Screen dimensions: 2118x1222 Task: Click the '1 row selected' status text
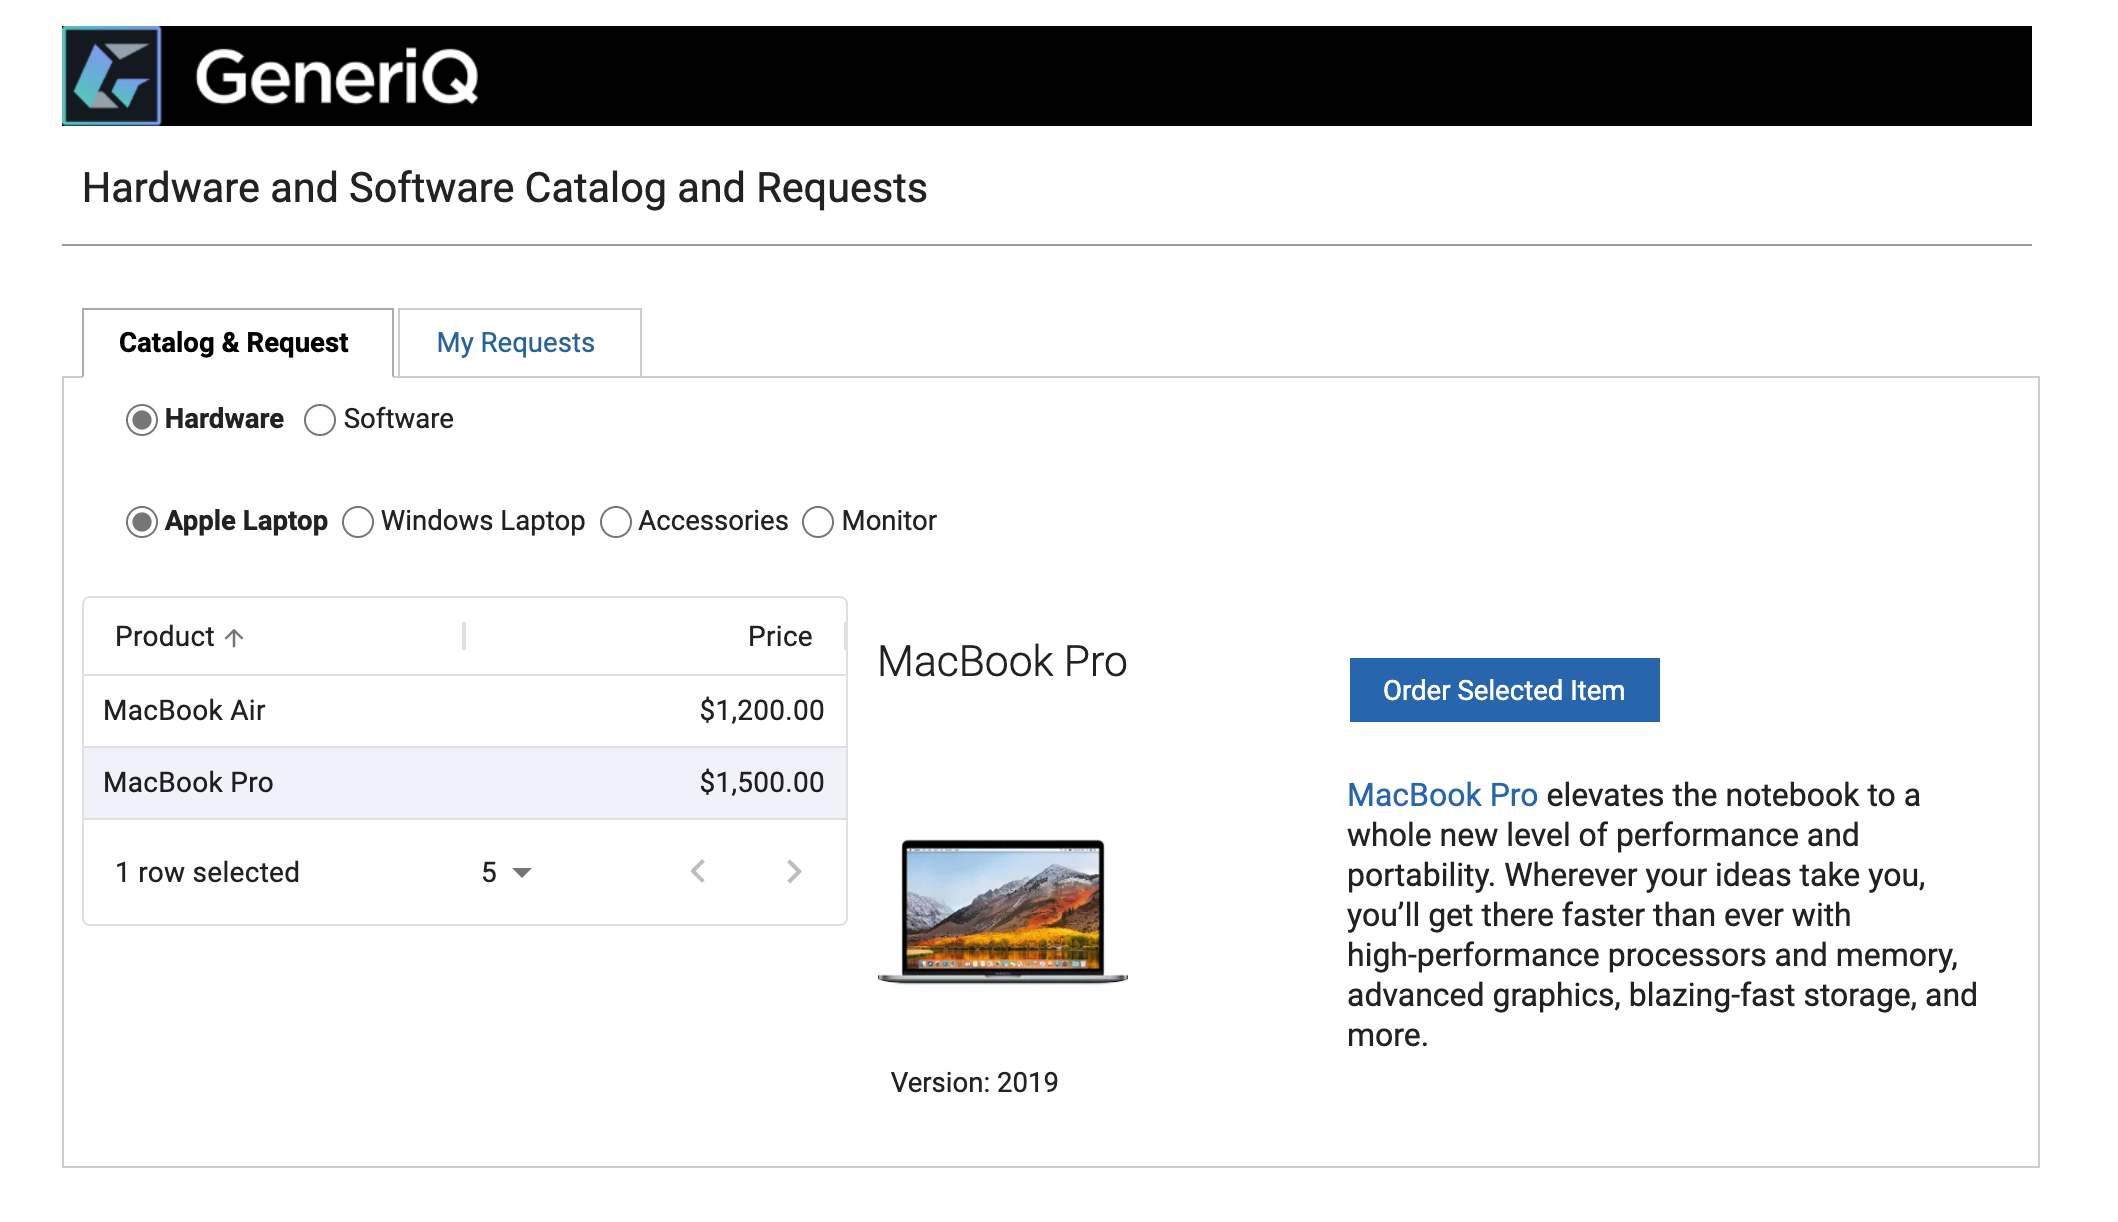pyautogui.click(x=207, y=873)
